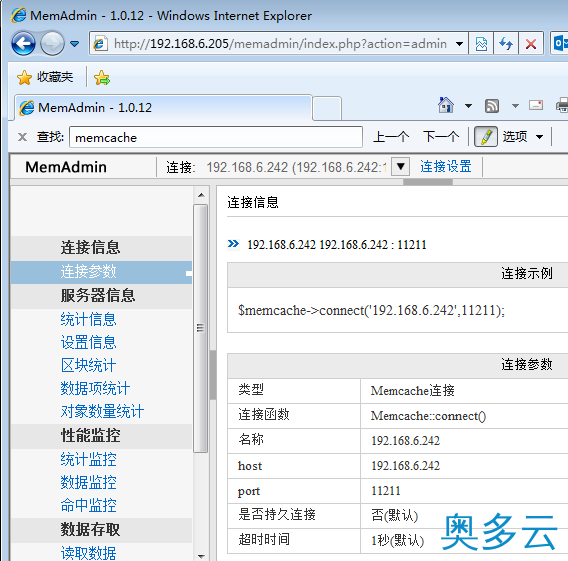Open the 收藏夹 favorites button
This screenshot has width=568, height=561.
click(45, 77)
